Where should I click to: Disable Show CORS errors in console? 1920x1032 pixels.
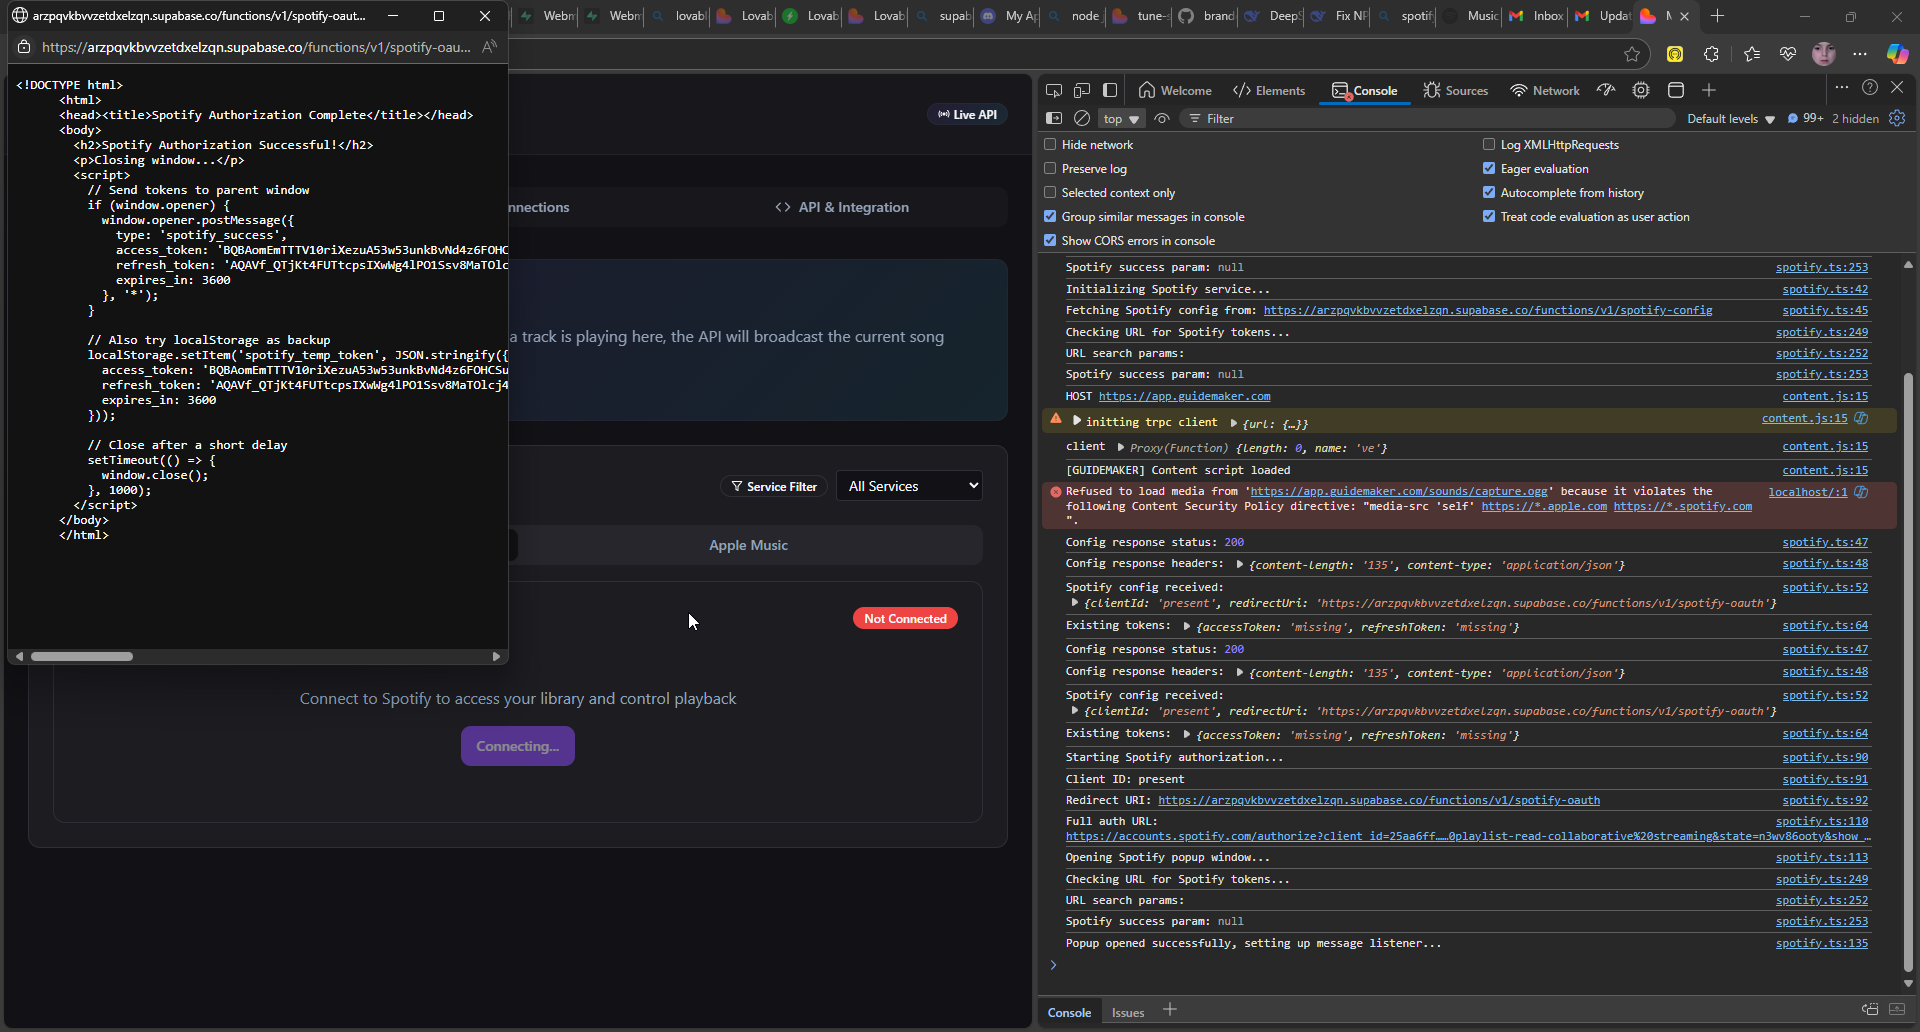[x=1050, y=240]
